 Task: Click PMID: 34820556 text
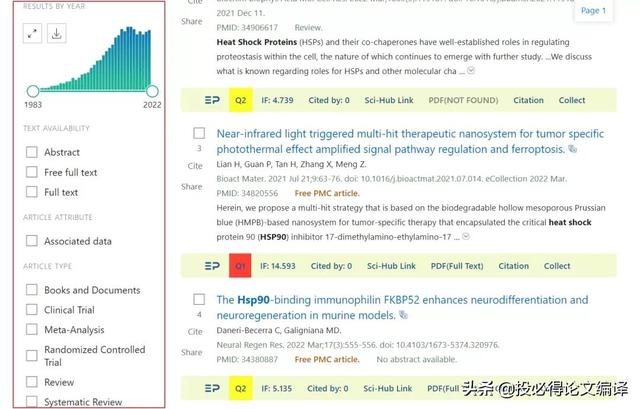click(247, 193)
